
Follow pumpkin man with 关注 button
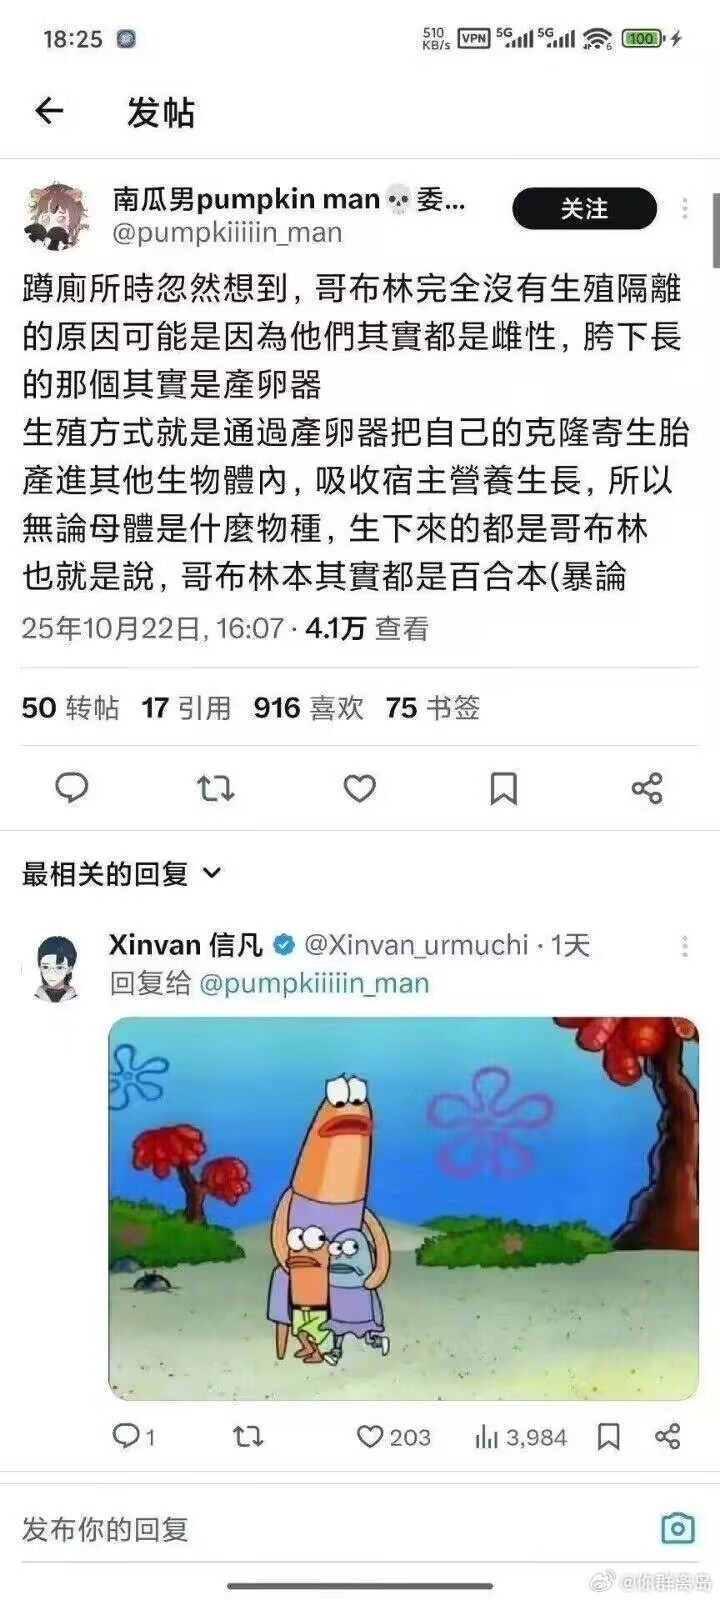[x=585, y=208]
